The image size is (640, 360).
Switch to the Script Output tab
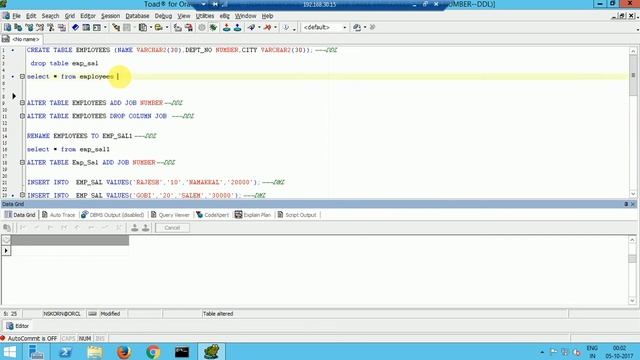pos(297,215)
